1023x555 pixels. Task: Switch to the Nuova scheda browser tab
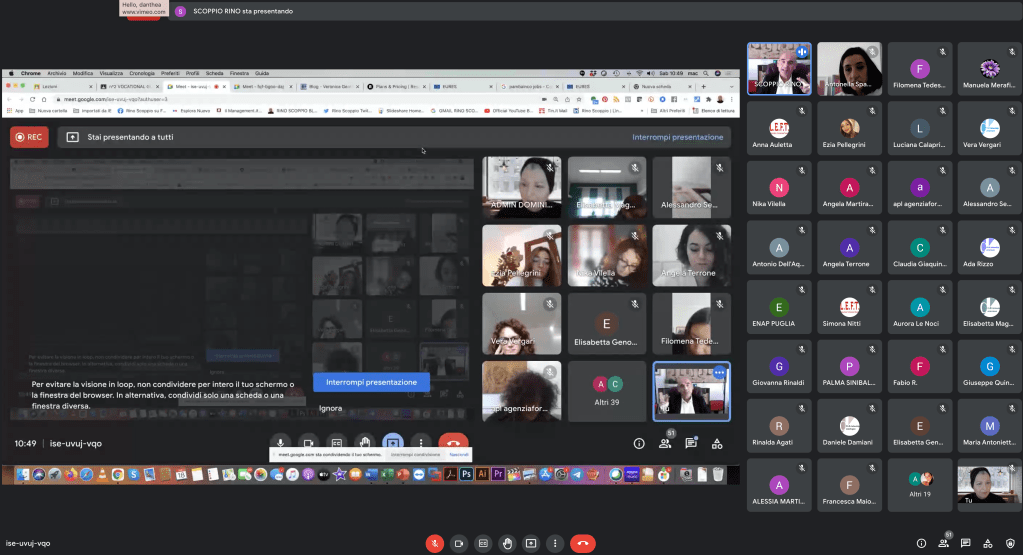656,87
